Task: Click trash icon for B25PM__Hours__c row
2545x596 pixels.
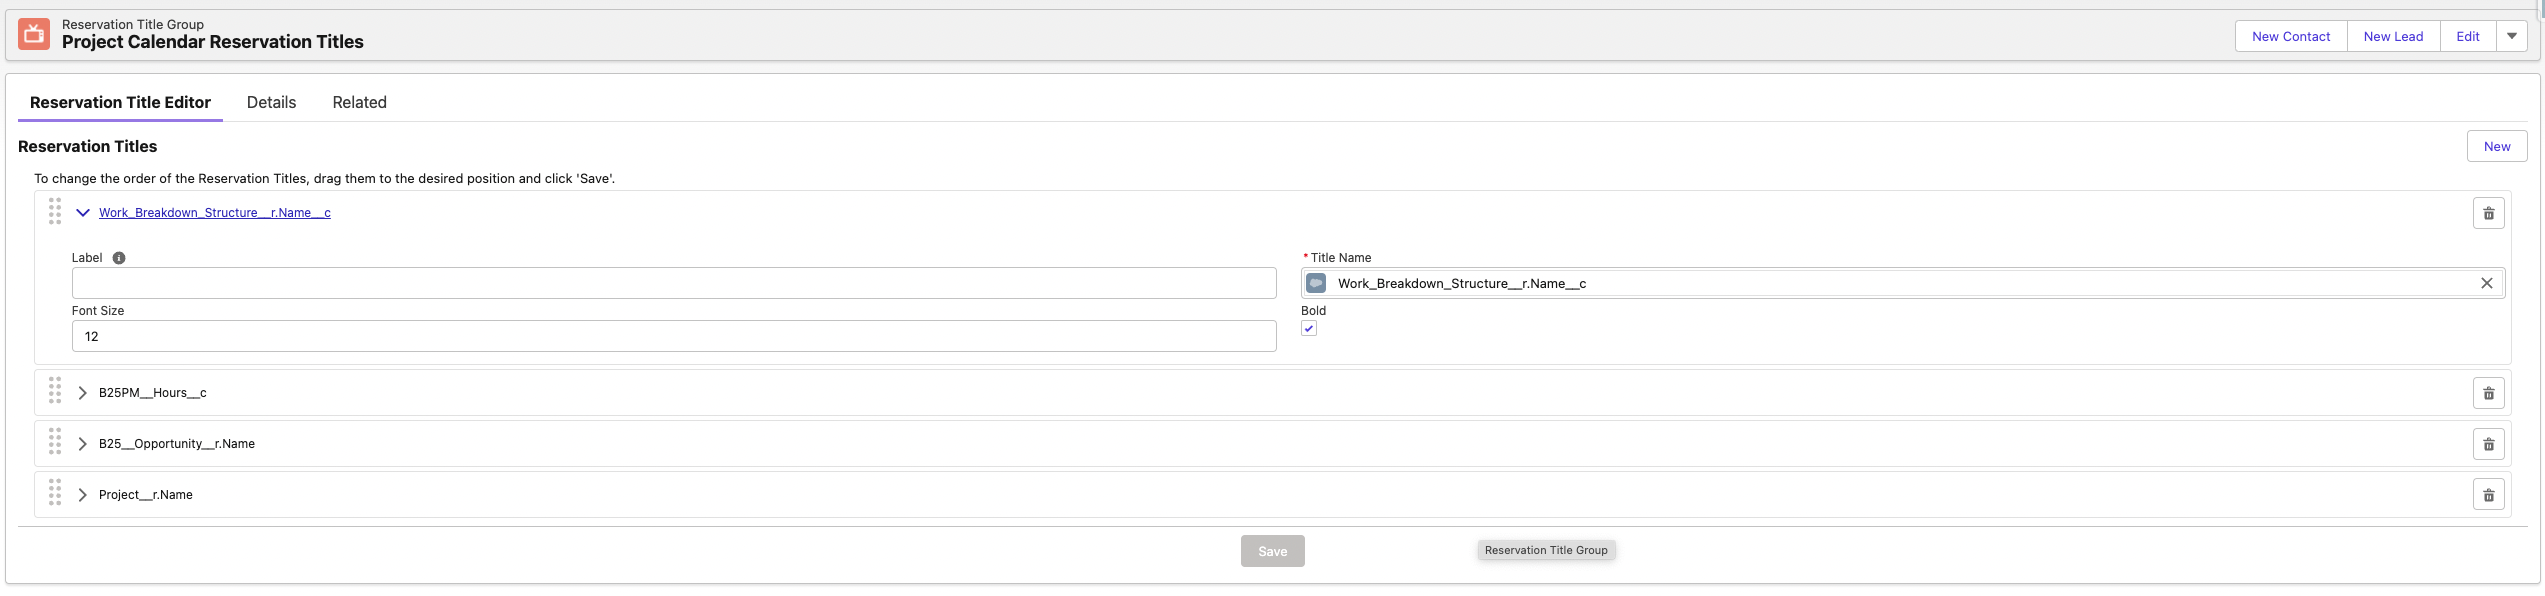Action: pos(2488,393)
